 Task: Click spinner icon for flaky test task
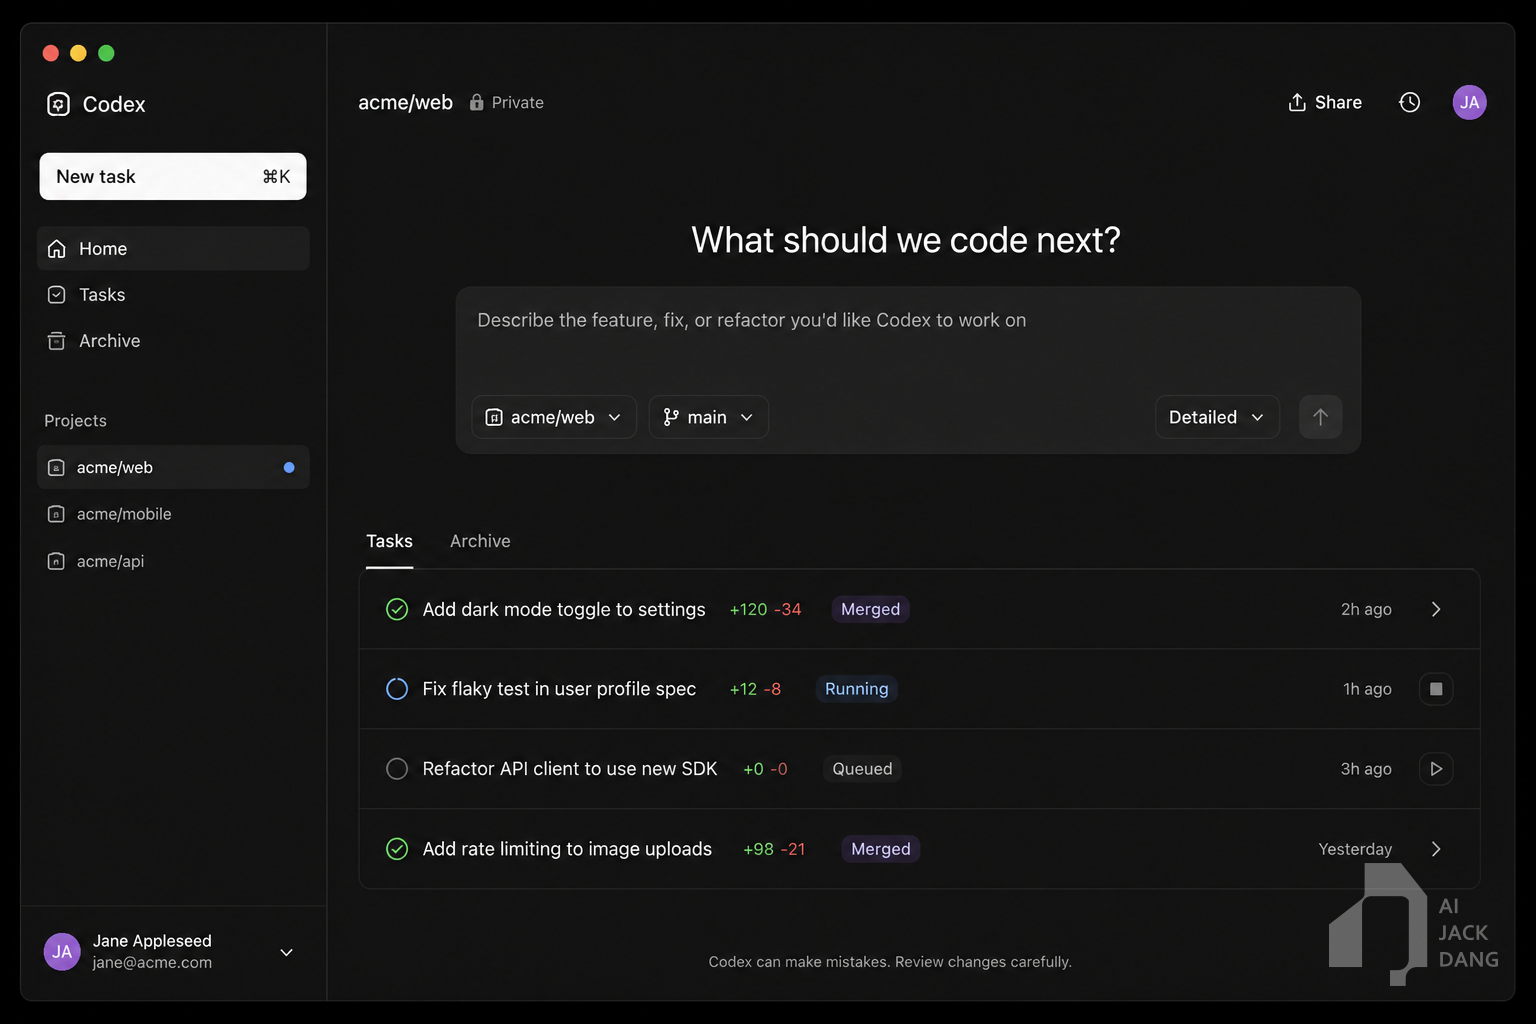point(397,689)
